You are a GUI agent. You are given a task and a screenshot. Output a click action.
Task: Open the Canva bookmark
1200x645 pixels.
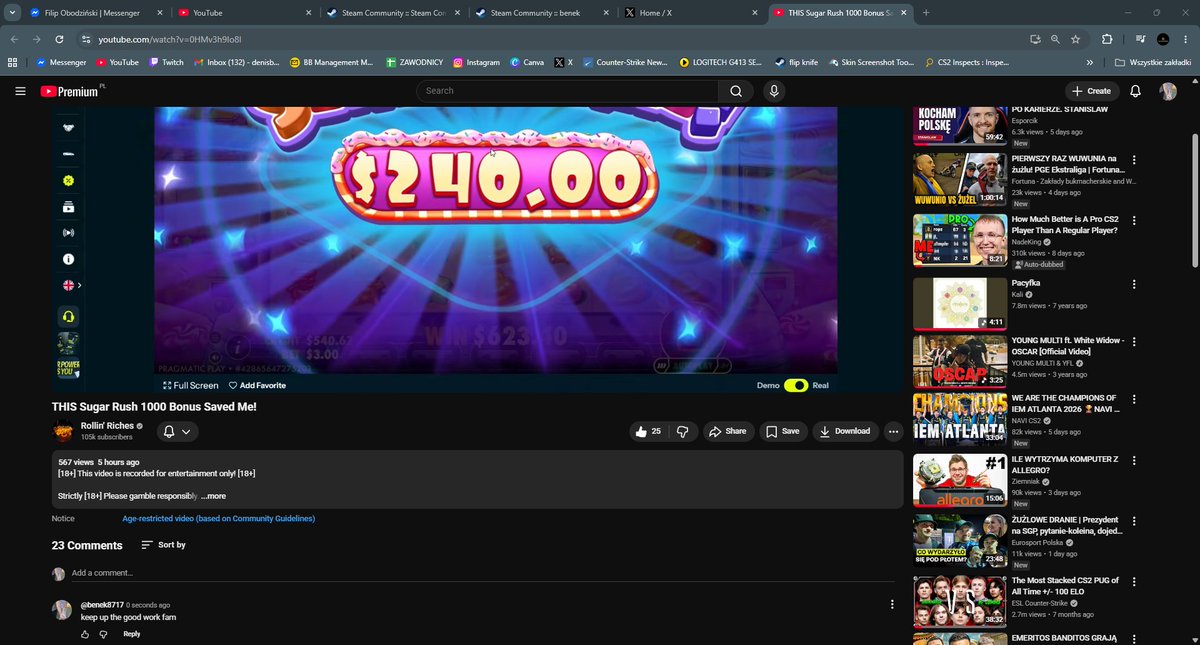527,62
